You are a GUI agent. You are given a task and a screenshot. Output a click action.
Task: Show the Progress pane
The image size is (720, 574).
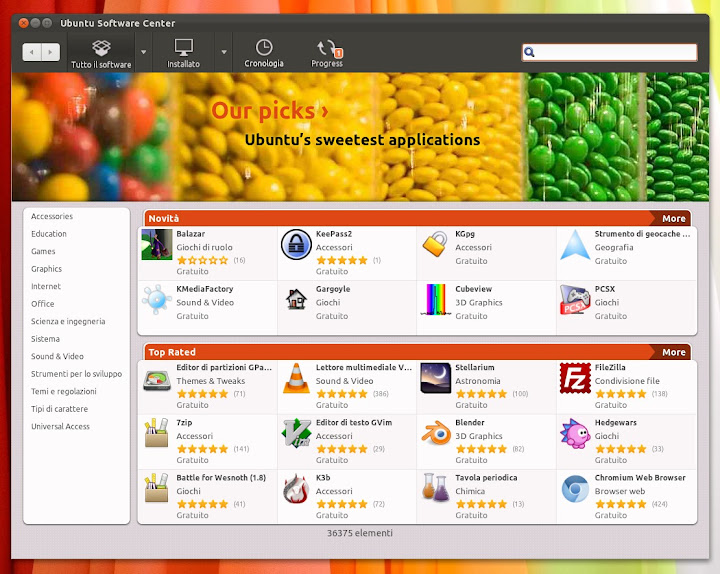pos(327,53)
